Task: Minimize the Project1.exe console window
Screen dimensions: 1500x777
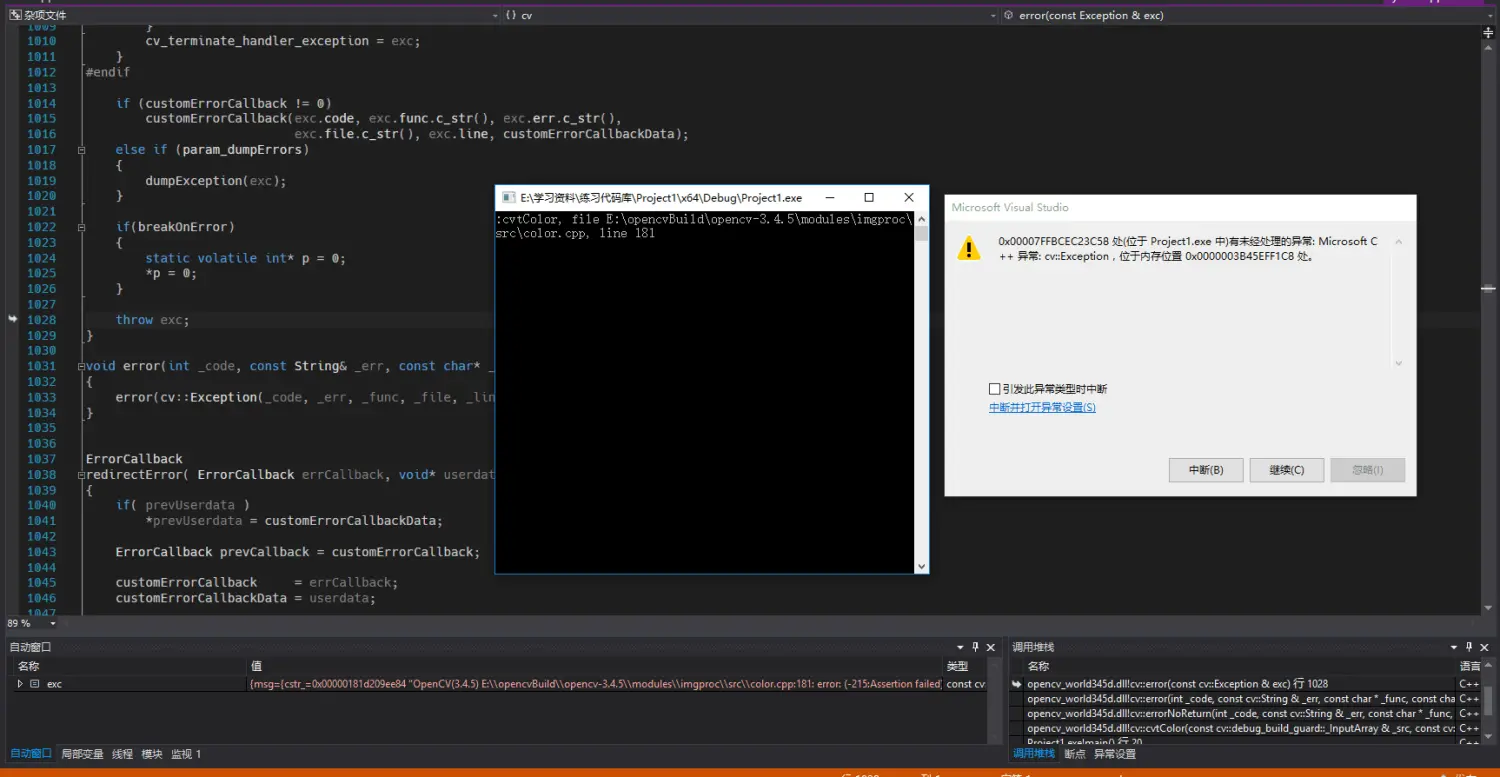Action: (x=828, y=198)
